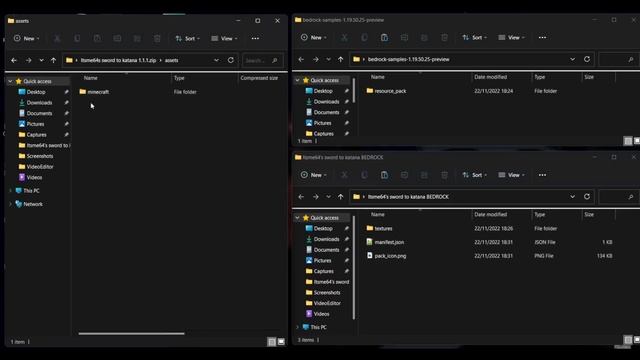Click Delete icon in katana BEDROCK window toolbar

[x=444, y=175]
